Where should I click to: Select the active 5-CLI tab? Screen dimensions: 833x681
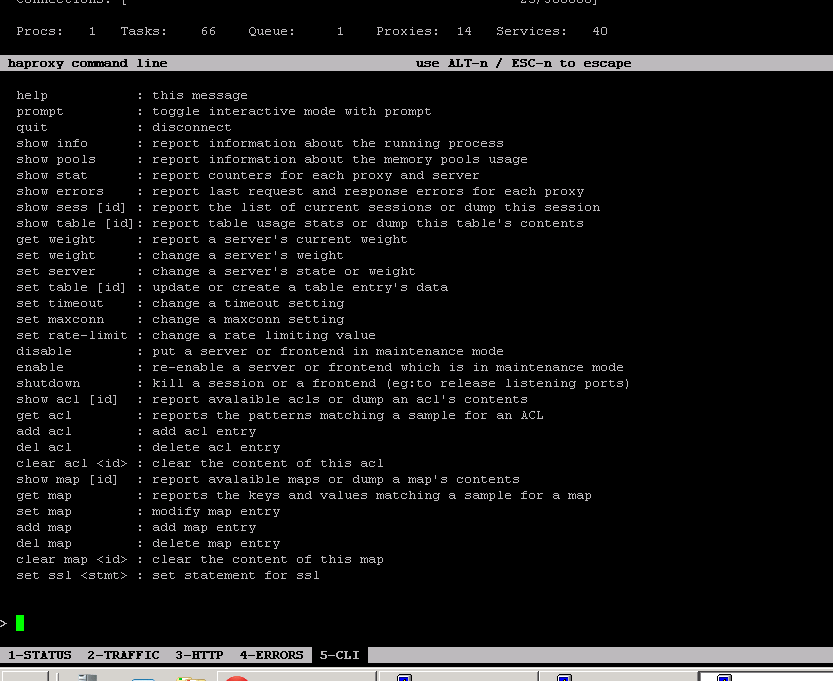pyautogui.click(x=339, y=655)
